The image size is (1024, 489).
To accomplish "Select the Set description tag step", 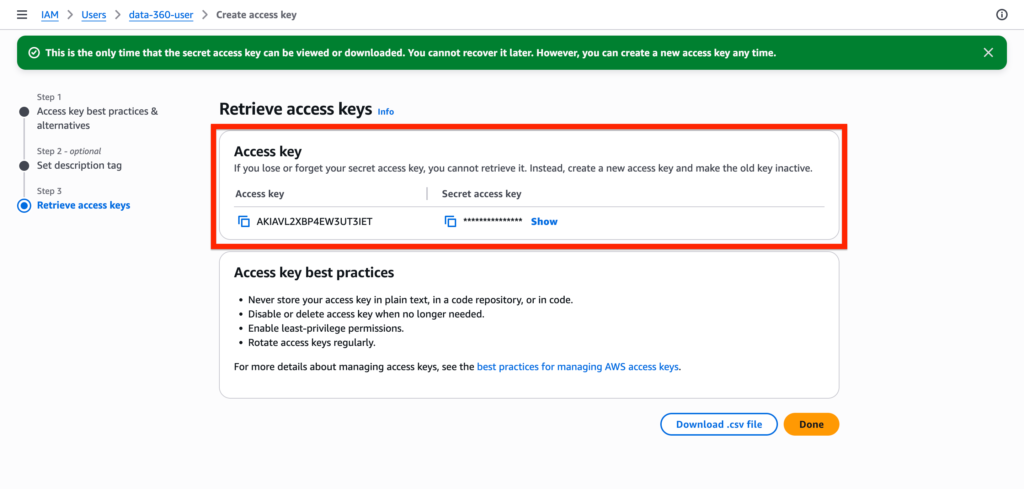I will [x=79, y=165].
